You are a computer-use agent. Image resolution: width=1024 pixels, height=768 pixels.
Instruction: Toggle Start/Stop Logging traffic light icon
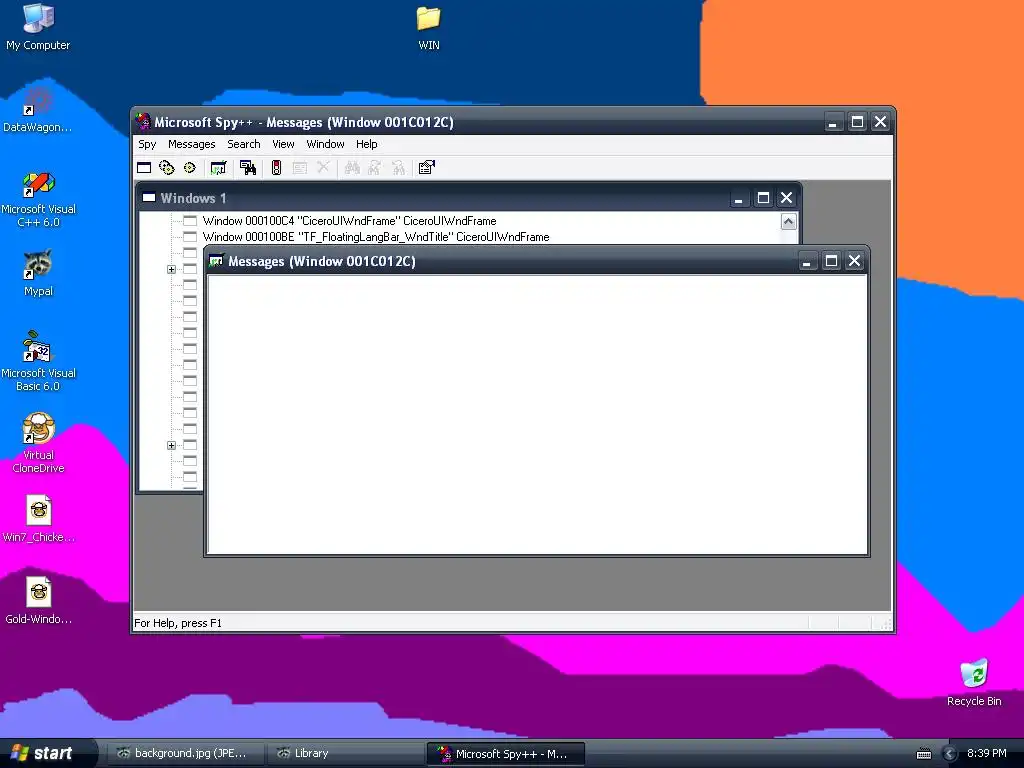(x=276, y=168)
